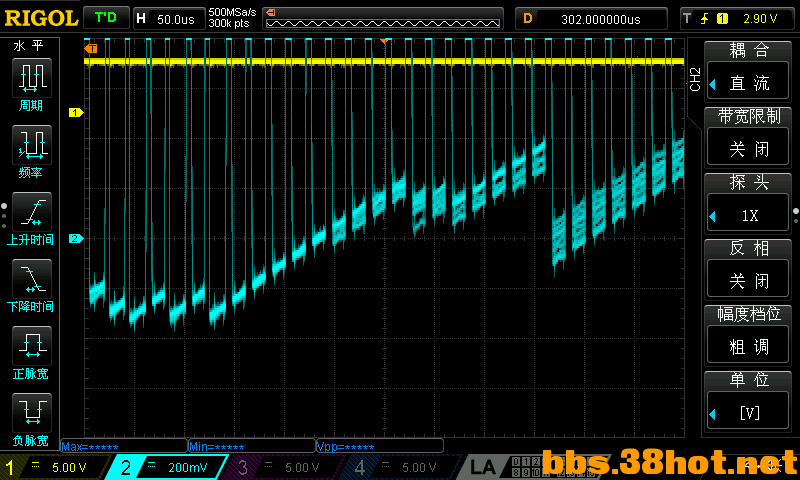
Task: Click the Max measurement readout
Action: tap(124, 446)
